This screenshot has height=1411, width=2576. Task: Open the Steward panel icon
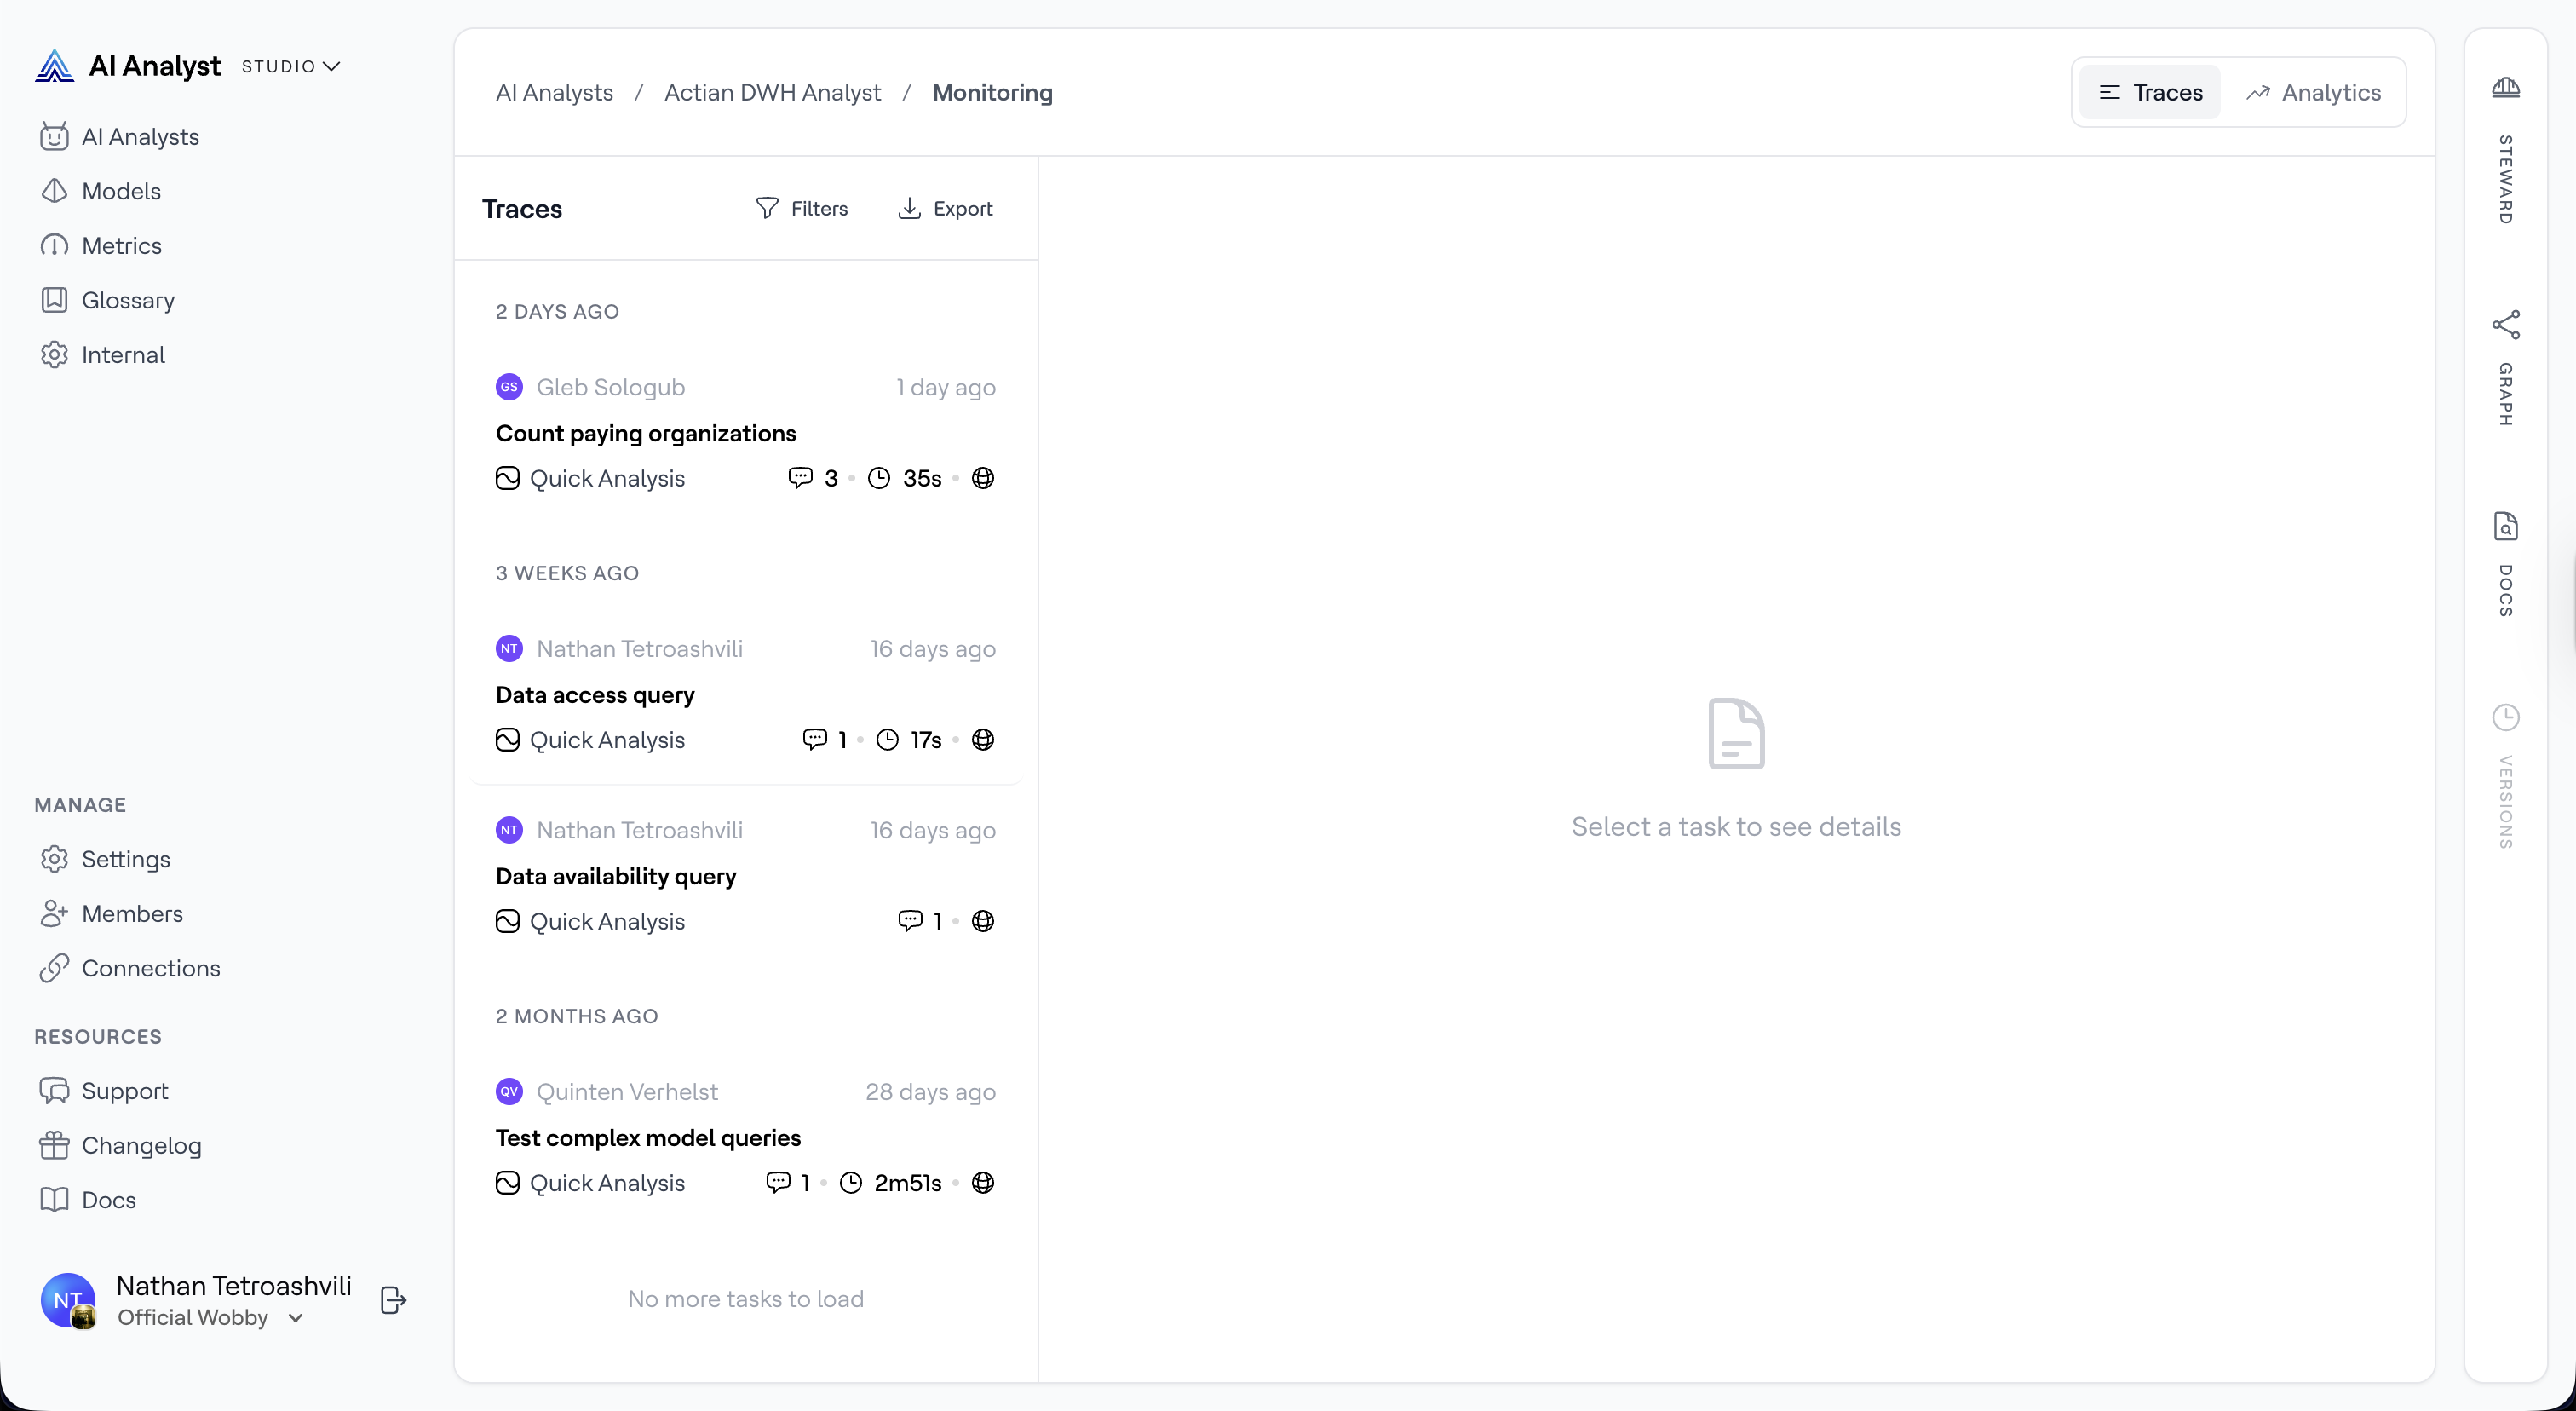point(2505,88)
